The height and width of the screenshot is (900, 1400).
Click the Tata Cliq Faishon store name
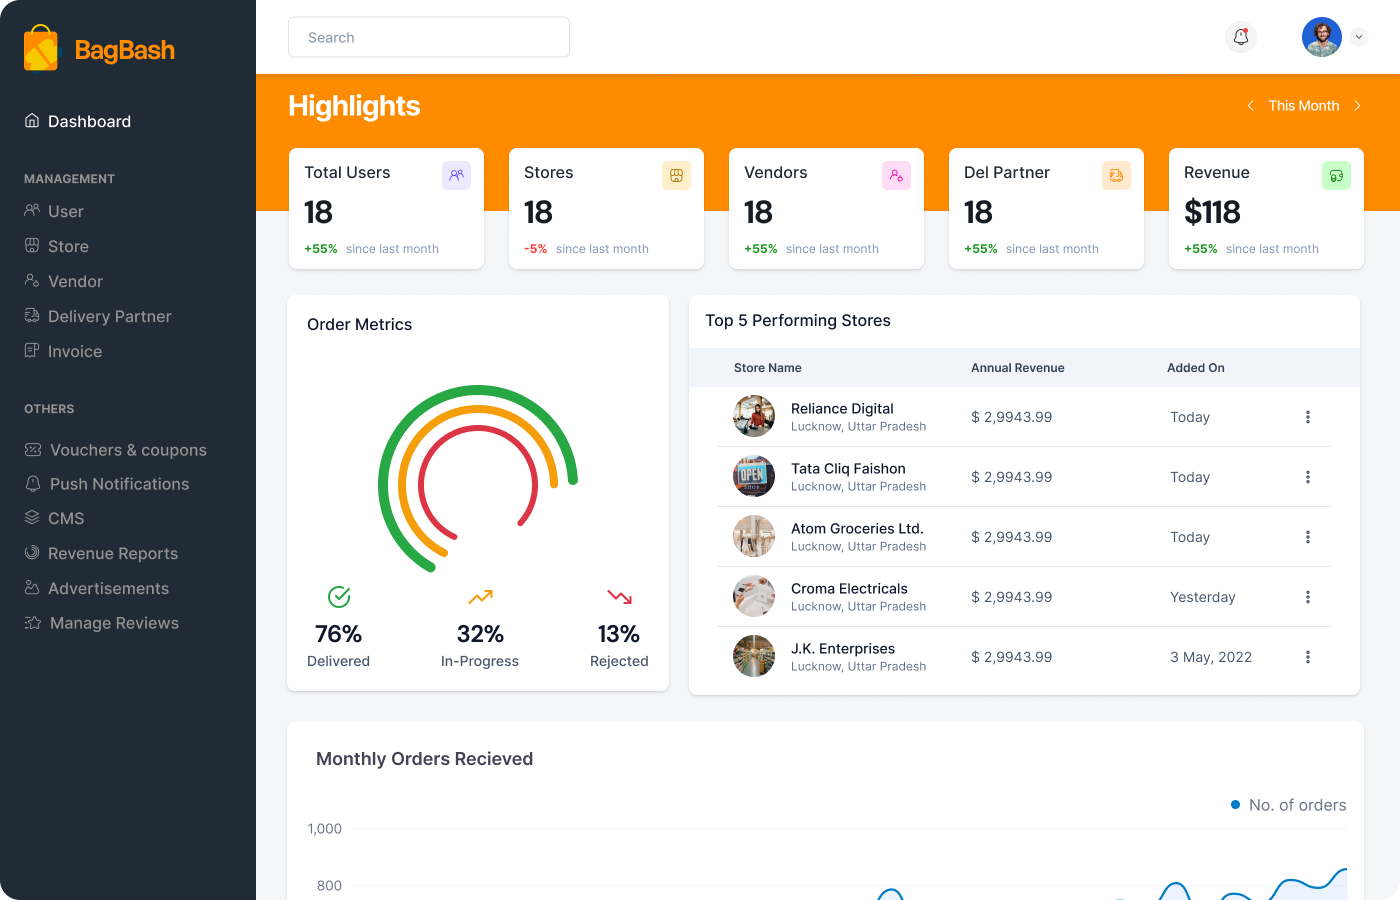[848, 468]
